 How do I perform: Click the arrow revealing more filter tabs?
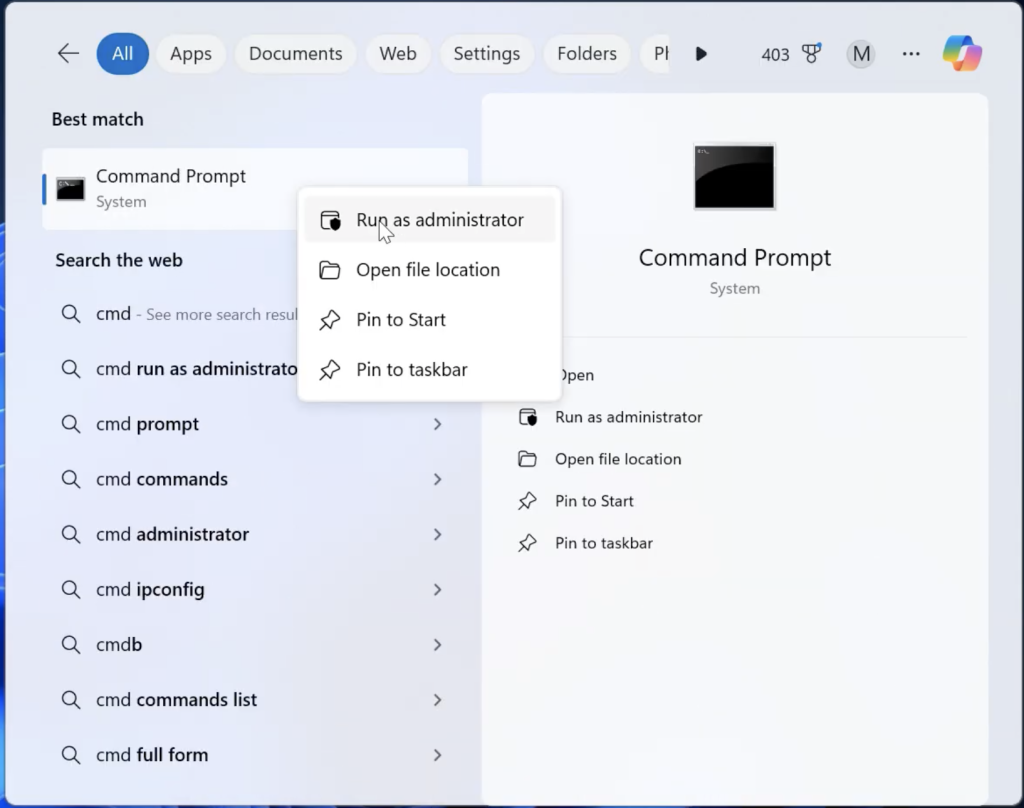click(701, 54)
